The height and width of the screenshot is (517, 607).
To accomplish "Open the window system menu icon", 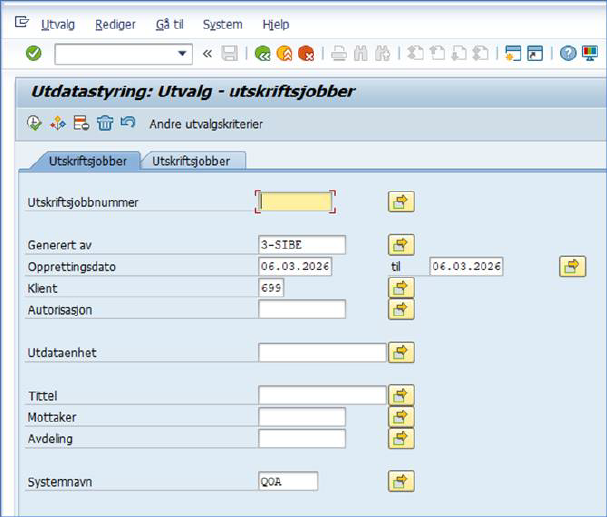I will [22, 22].
